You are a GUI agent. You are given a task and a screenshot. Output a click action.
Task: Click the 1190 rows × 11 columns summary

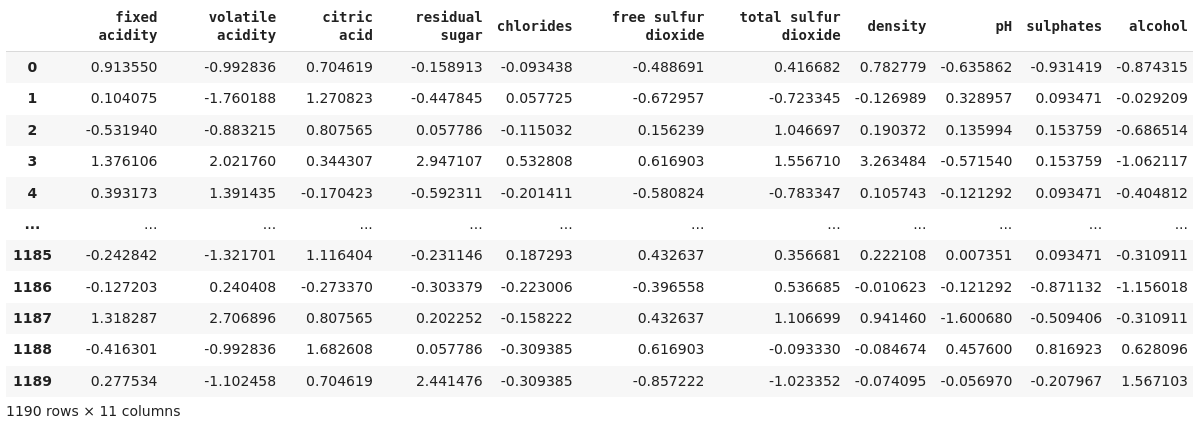coord(93,411)
